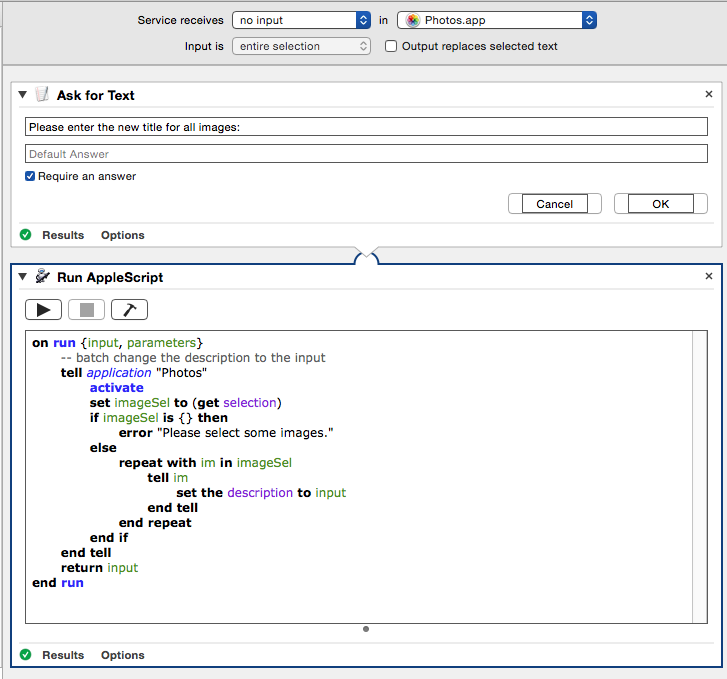The image size is (727, 679).
Task: Open the Service receives 'no input' dropdown
Action: coord(301,20)
